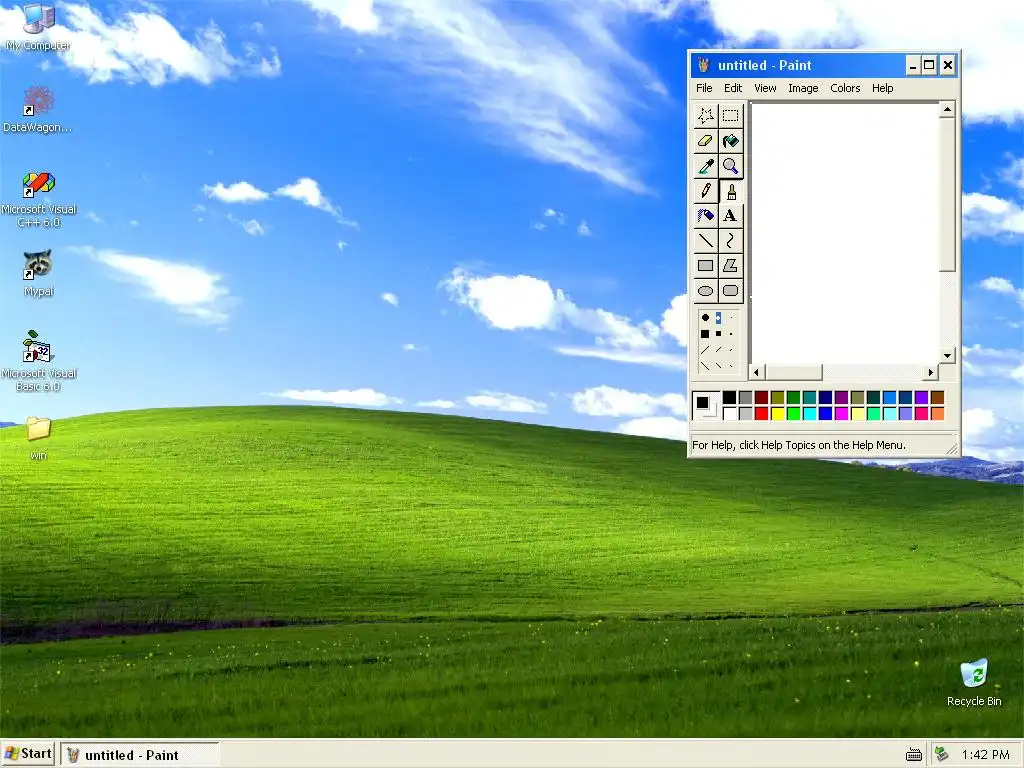Select the Polygon shape tool
The height and width of the screenshot is (768, 1024).
click(730, 266)
